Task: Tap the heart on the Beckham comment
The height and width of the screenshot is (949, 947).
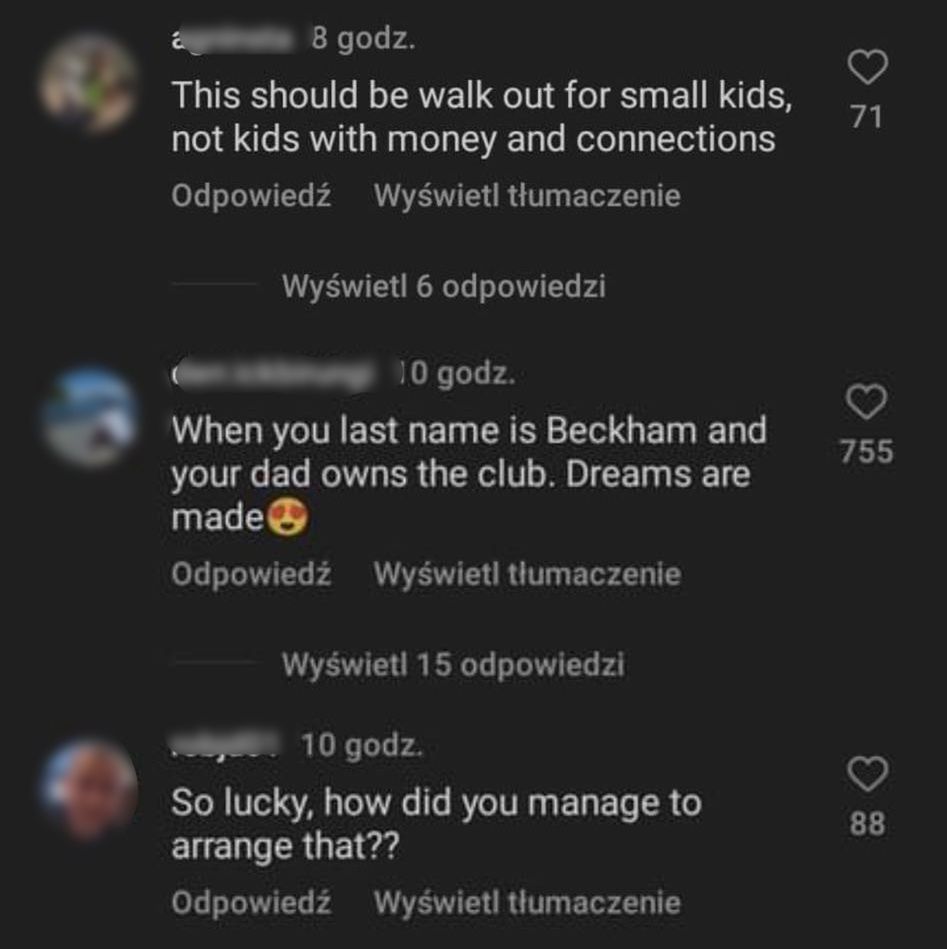Action: pyautogui.click(x=866, y=403)
